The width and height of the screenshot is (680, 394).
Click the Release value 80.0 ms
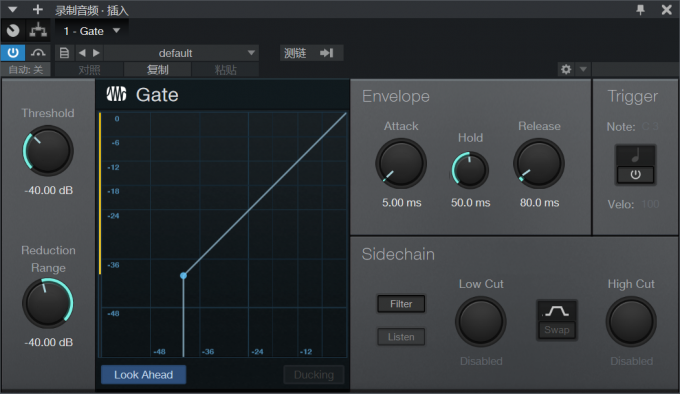(x=539, y=203)
